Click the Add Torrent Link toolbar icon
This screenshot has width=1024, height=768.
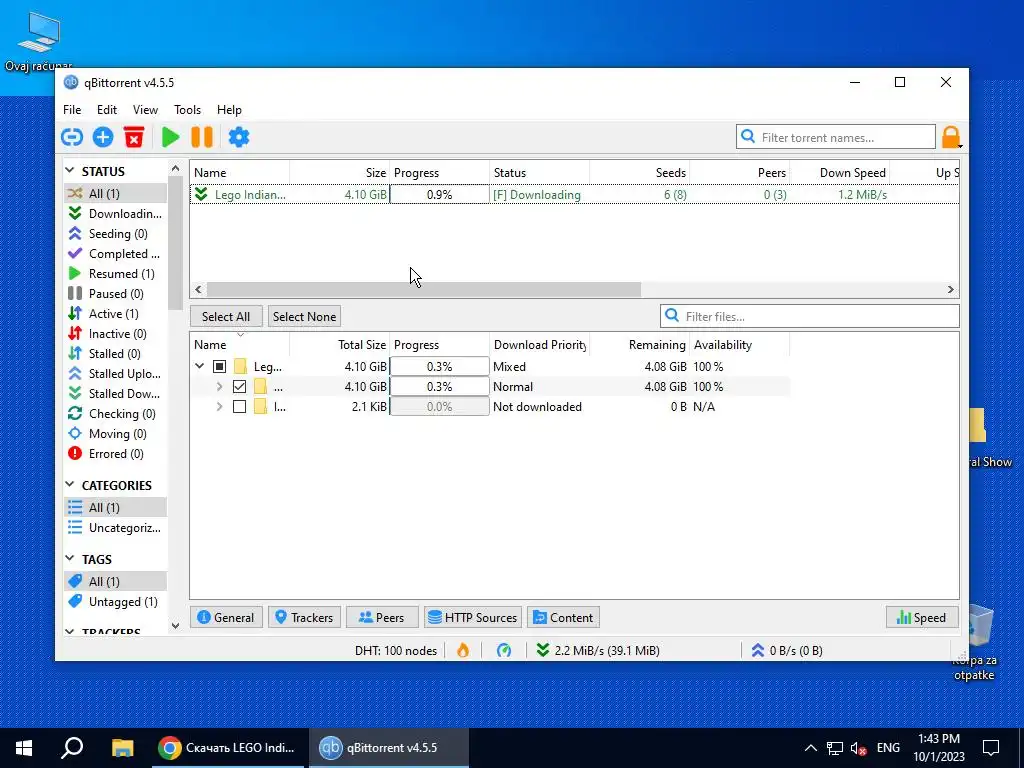tap(72, 137)
